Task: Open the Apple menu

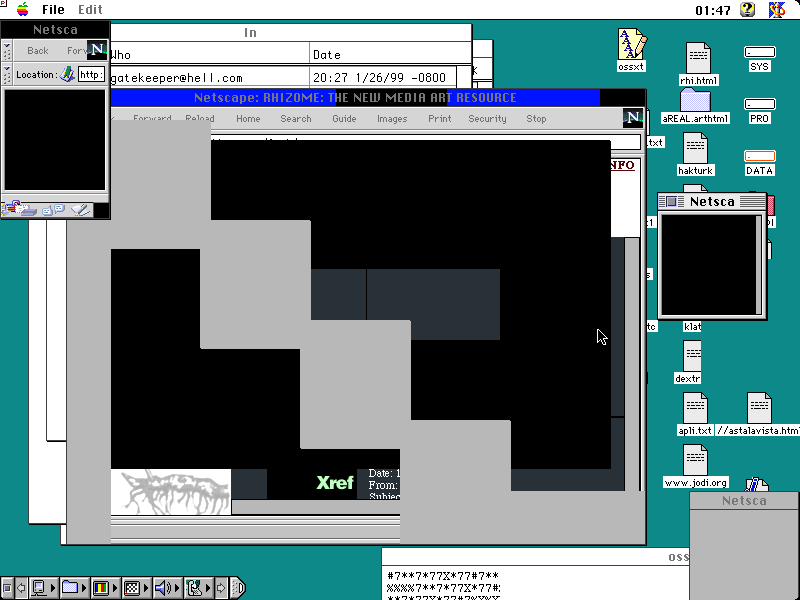Action: tap(22, 9)
